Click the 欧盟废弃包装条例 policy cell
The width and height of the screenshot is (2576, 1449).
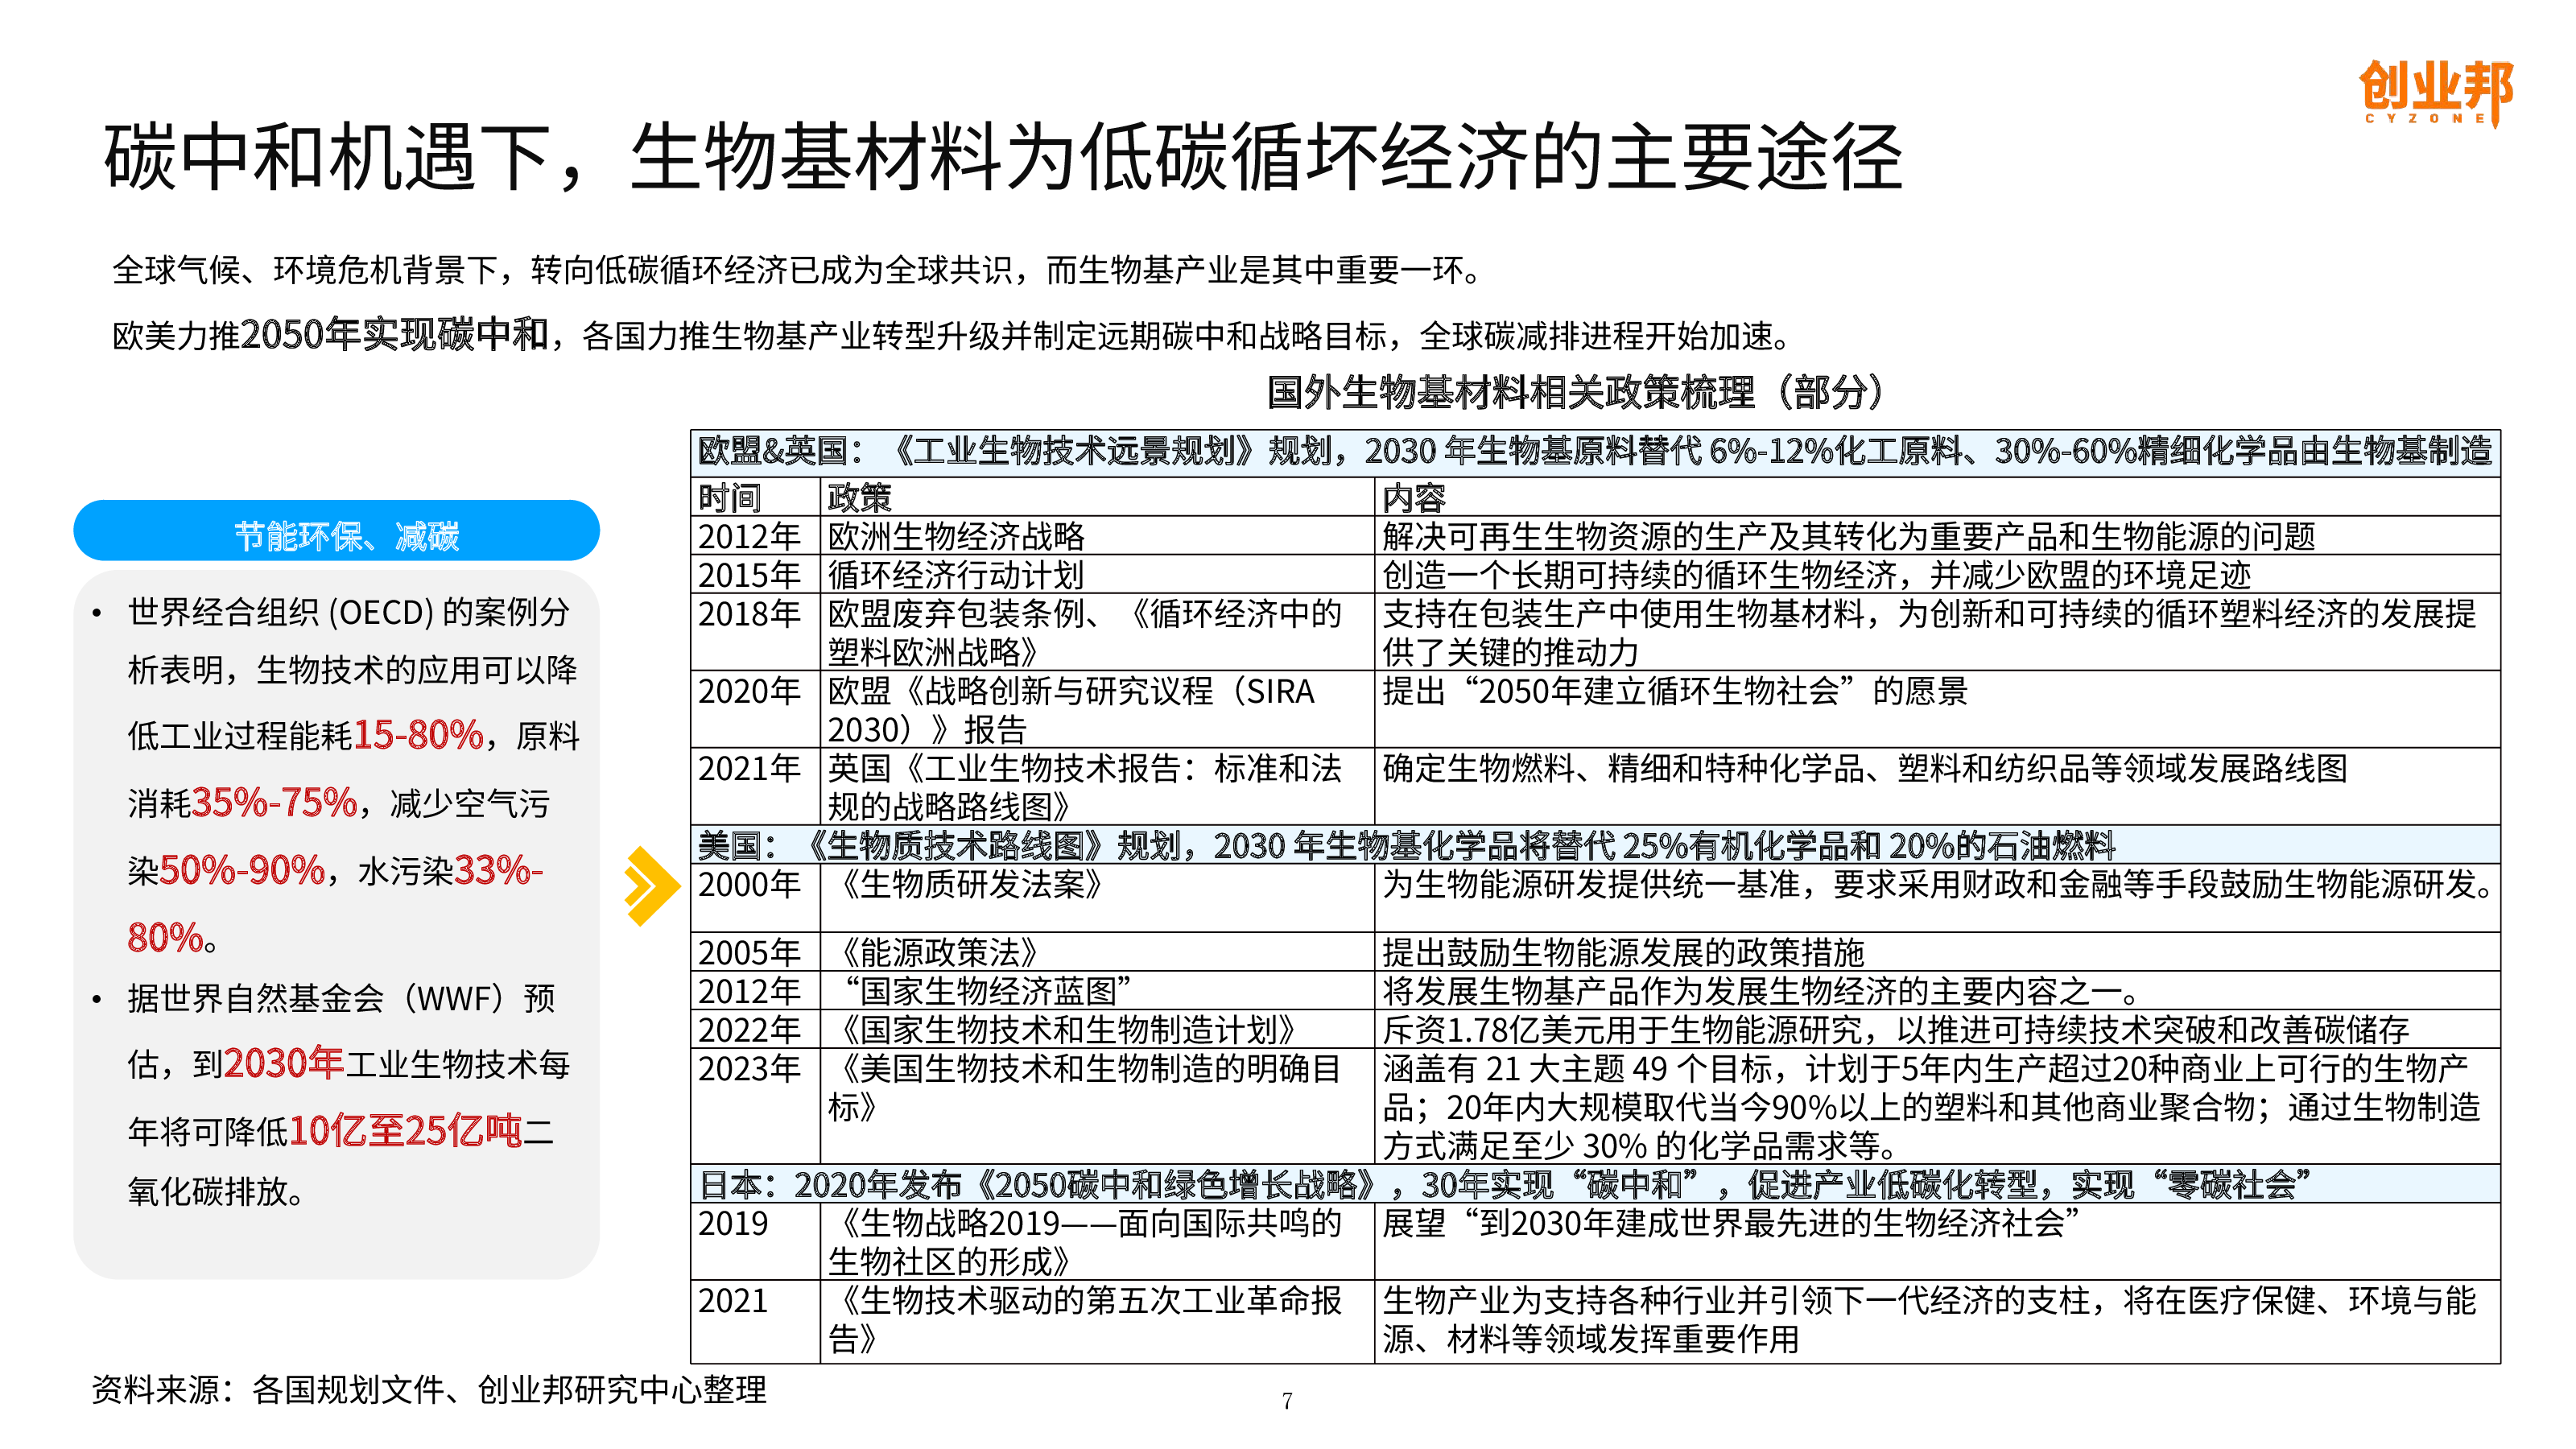[1097, 632]
